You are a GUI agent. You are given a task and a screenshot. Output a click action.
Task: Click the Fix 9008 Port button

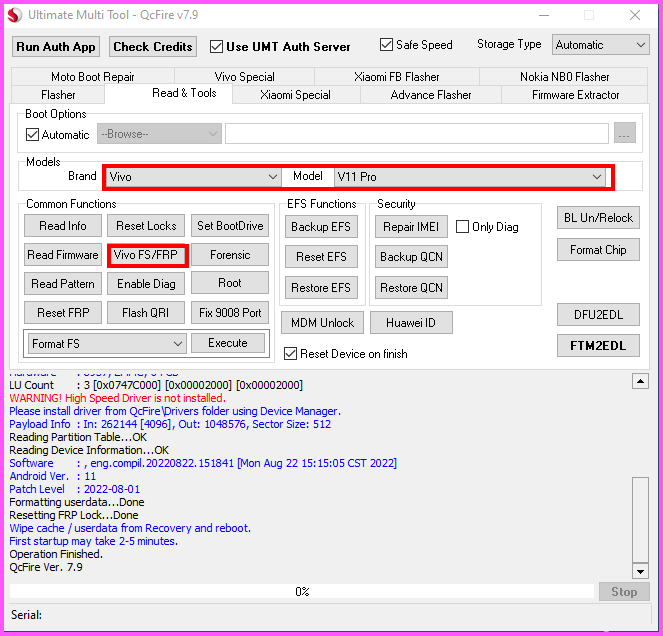pos(230,313)
